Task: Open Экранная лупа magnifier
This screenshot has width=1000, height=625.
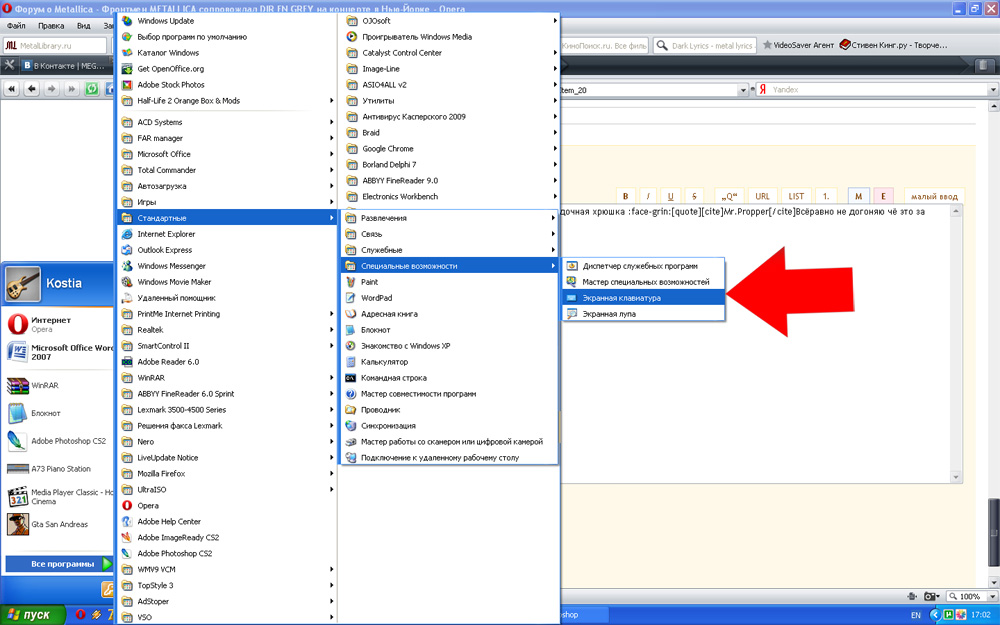Action: tap(609, 314)
